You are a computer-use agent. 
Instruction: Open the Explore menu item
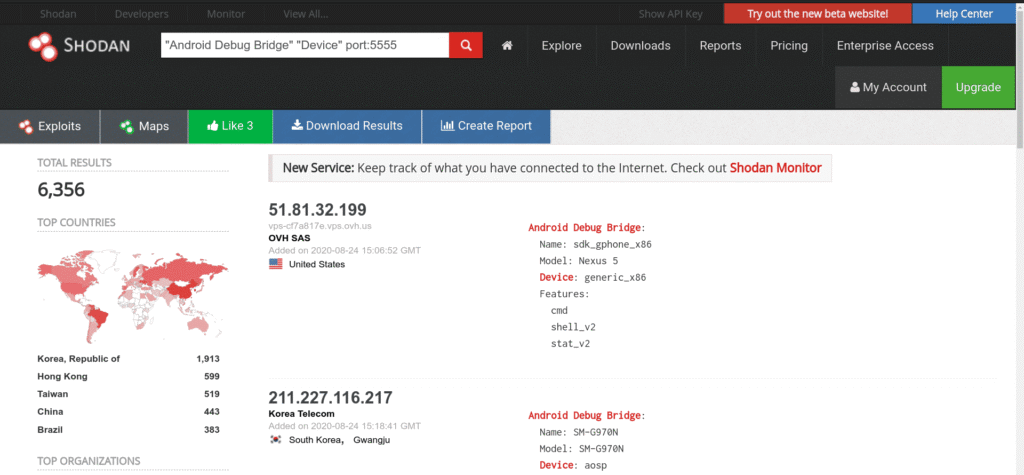click(562, 46)
